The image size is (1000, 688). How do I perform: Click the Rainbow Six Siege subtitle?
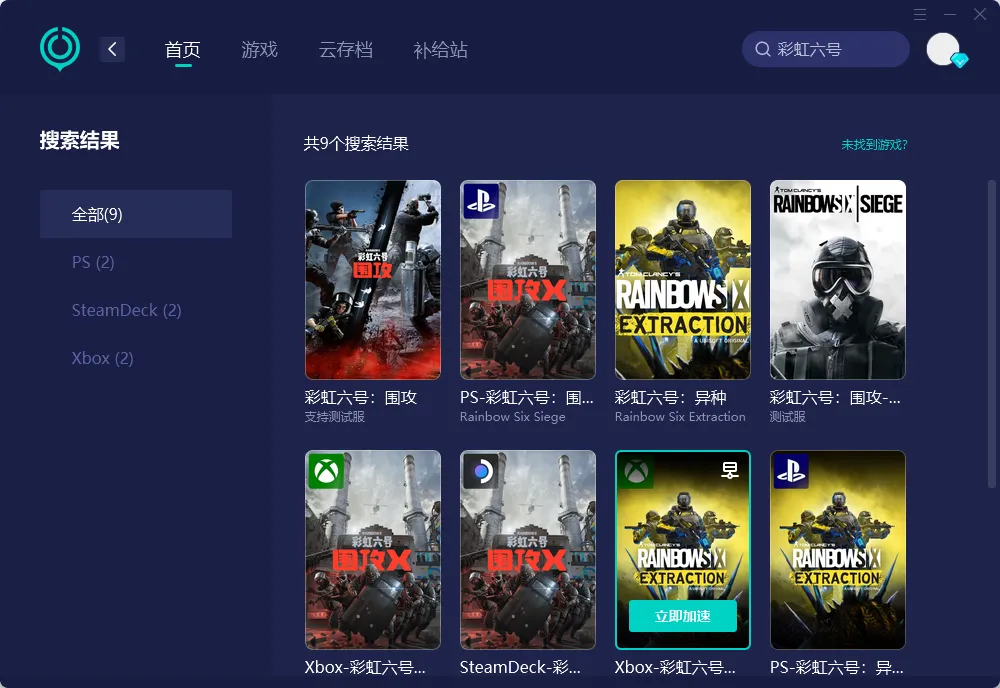pyautogui.click(x=513, y=416)
